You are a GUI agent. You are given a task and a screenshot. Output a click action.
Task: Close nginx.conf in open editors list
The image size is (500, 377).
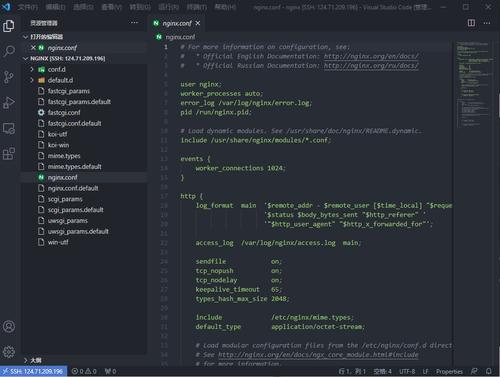tap(33, 48)
